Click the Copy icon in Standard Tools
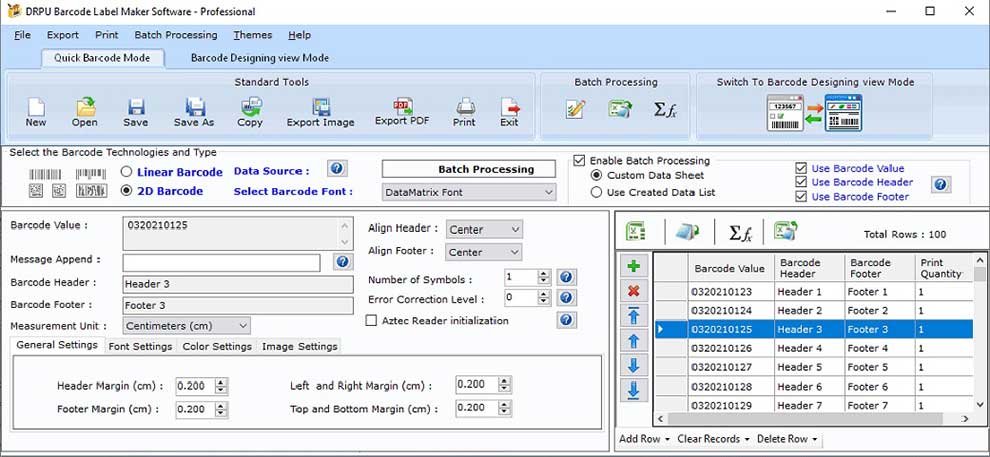Screen dimensions: 990x457 [x=251, y=107]
